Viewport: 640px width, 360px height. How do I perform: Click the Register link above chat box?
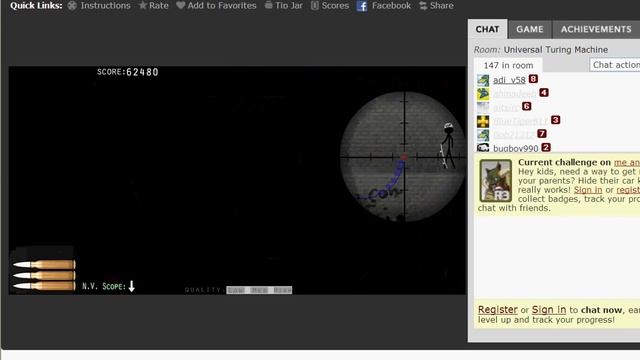(x=498, y=310)
